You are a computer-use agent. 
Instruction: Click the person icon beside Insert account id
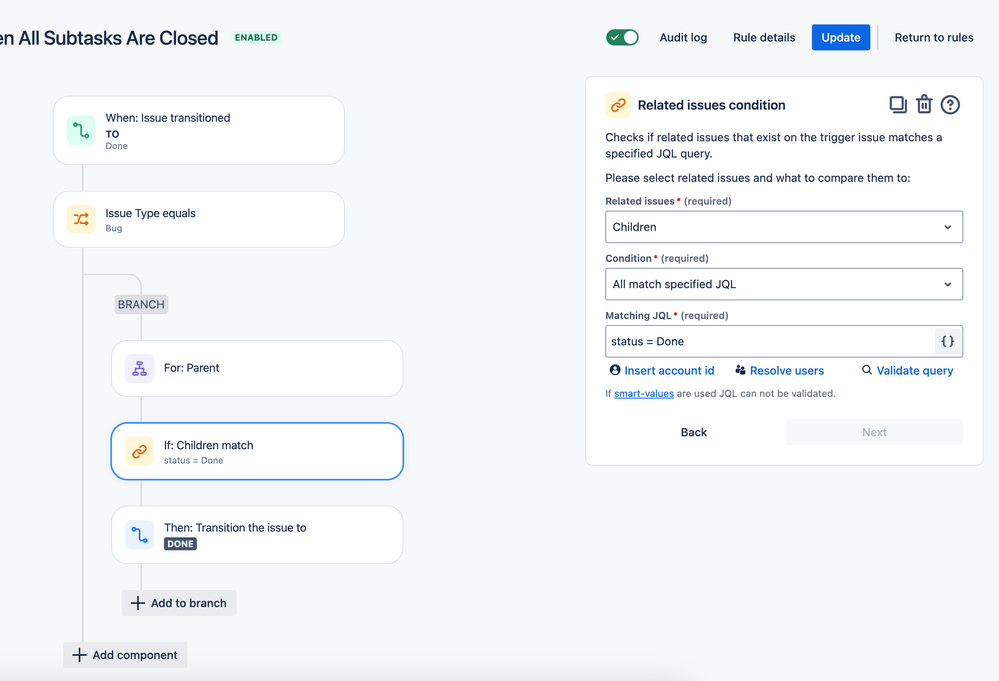tap(615, 370)
